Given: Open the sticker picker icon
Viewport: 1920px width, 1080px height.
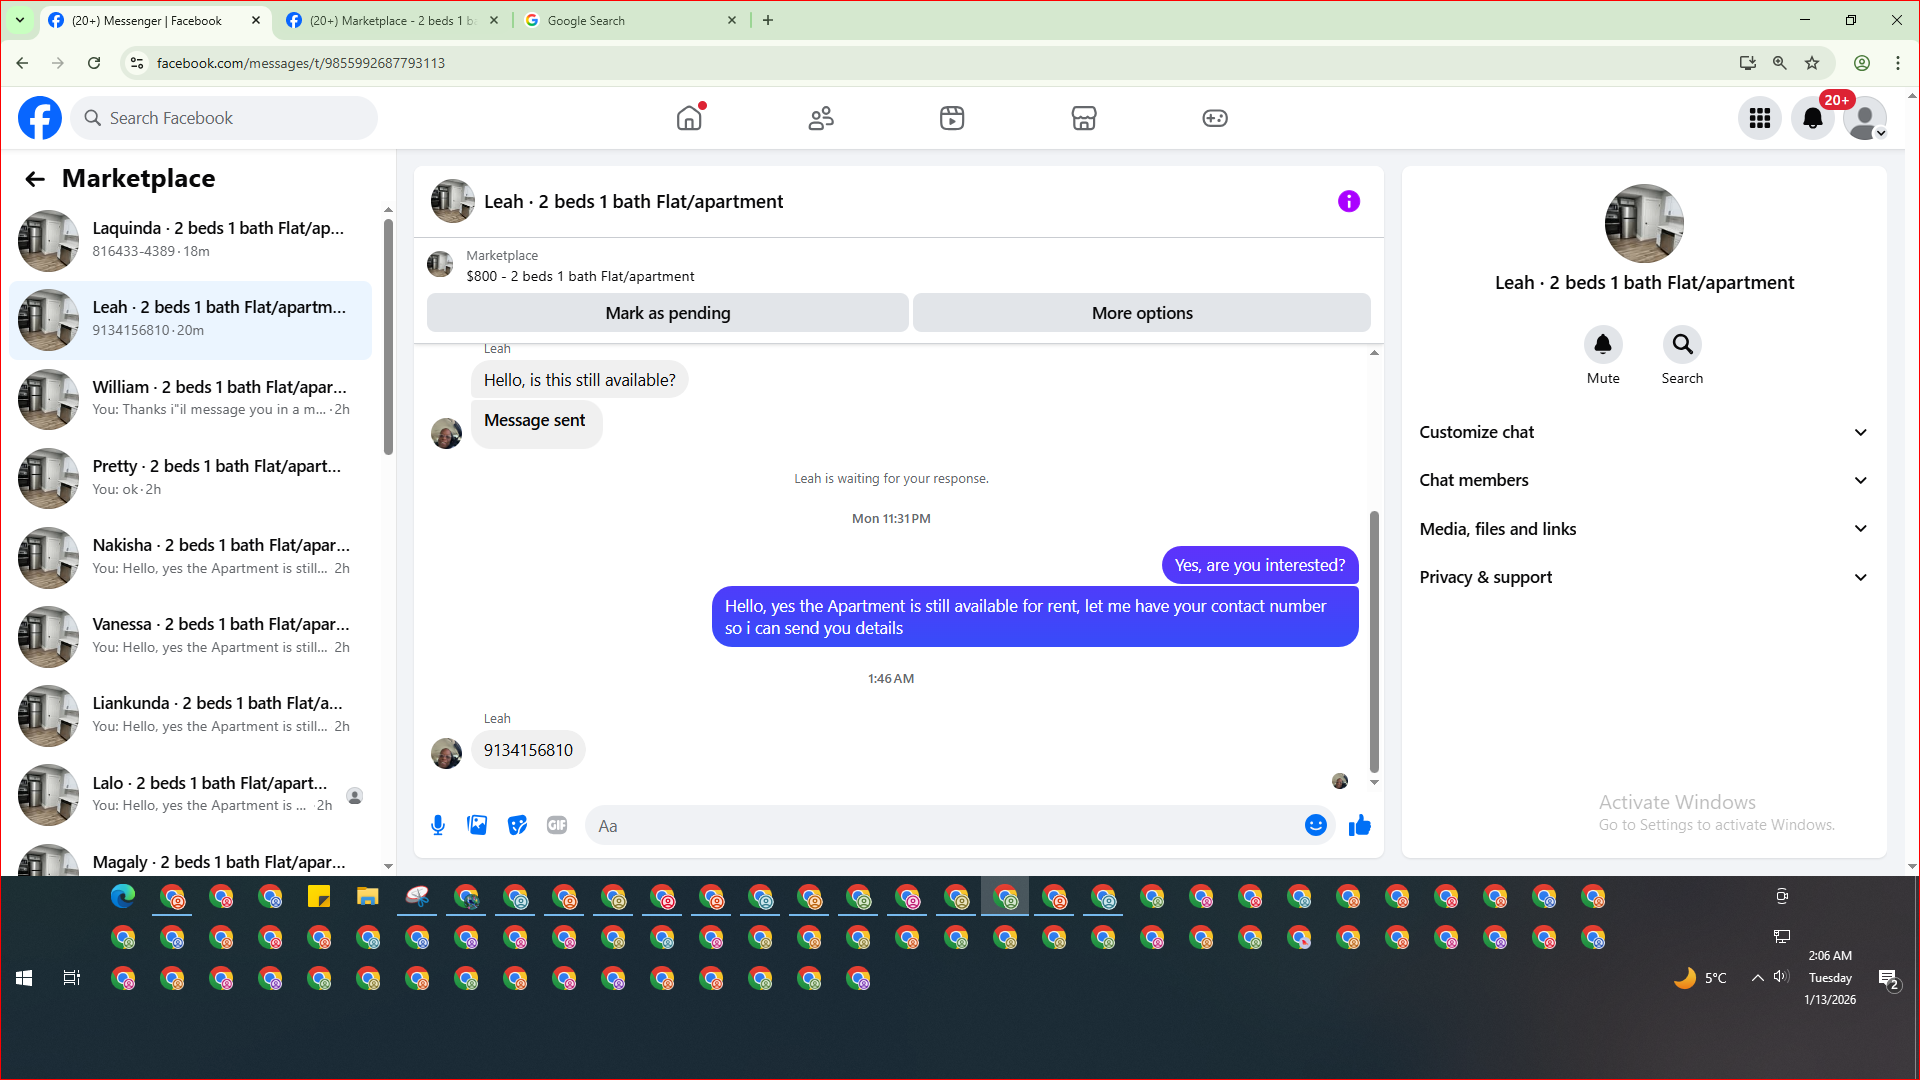Looking at the screenshot, I should pos(517,825).
